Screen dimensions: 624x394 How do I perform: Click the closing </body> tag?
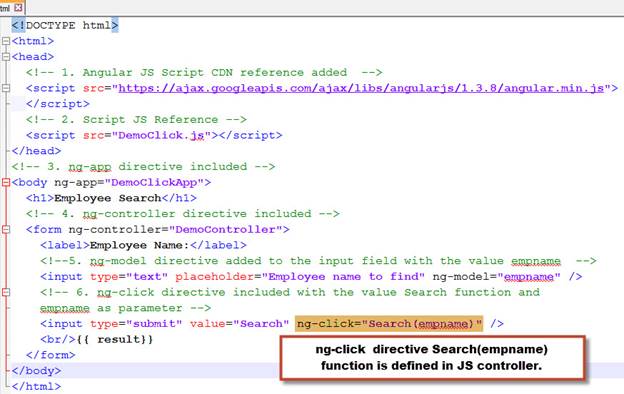point(36,371)
